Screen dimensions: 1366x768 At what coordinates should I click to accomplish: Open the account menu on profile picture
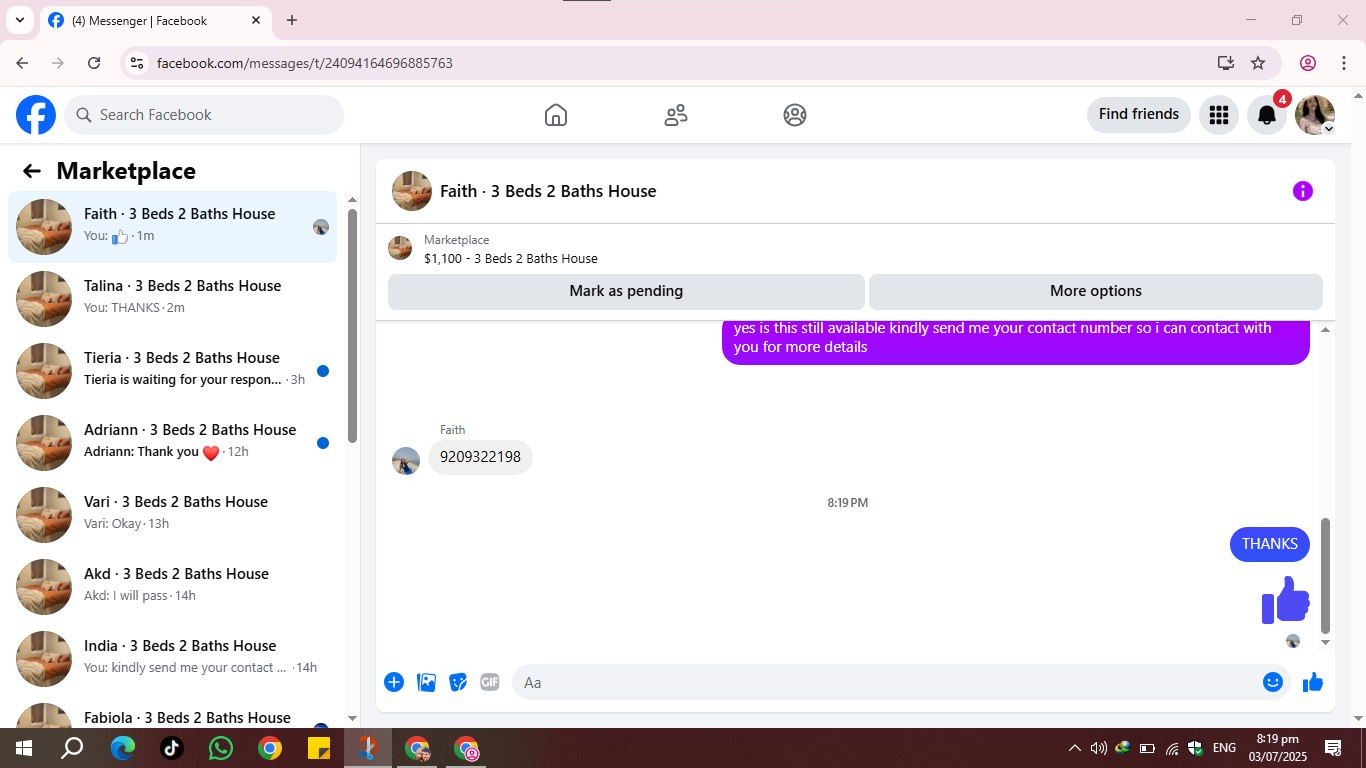pos(1315,115)
